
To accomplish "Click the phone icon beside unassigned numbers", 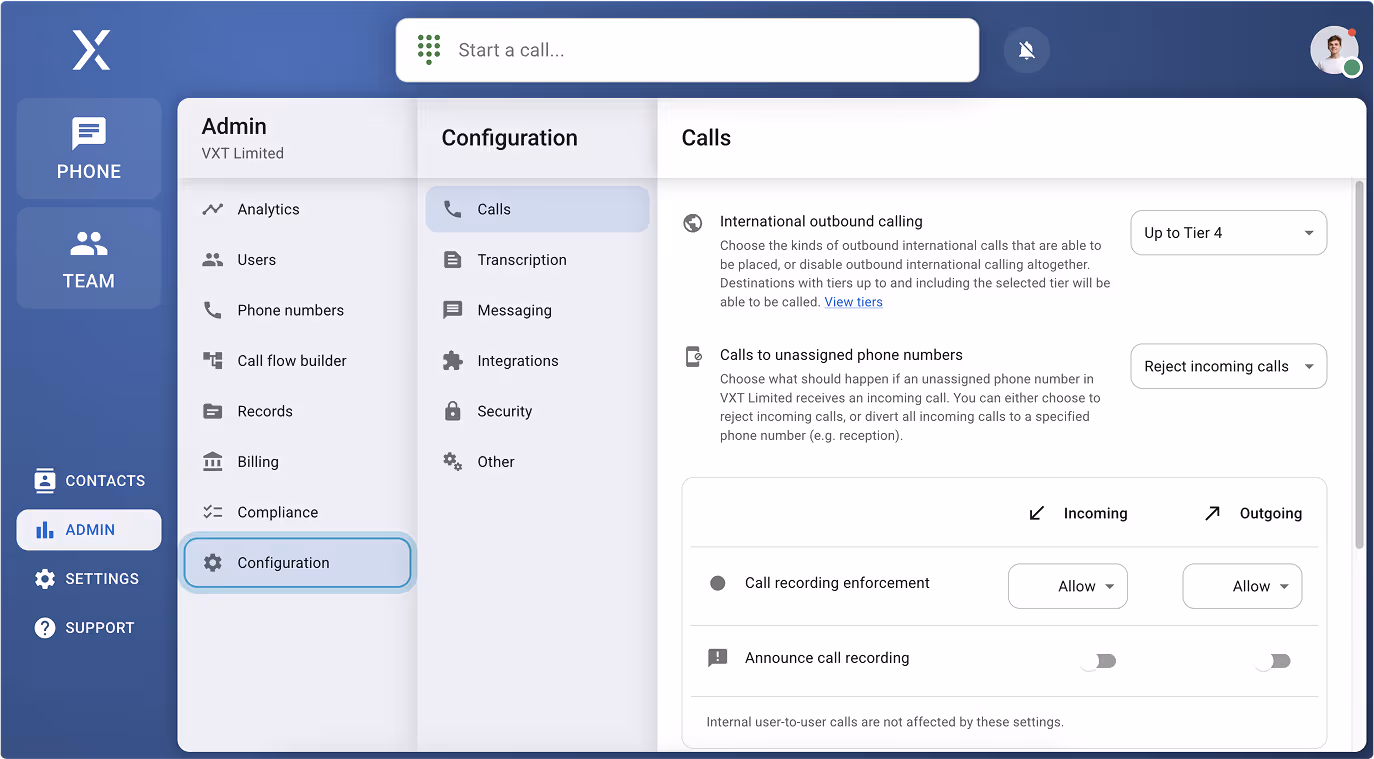I will coord(693,356).
